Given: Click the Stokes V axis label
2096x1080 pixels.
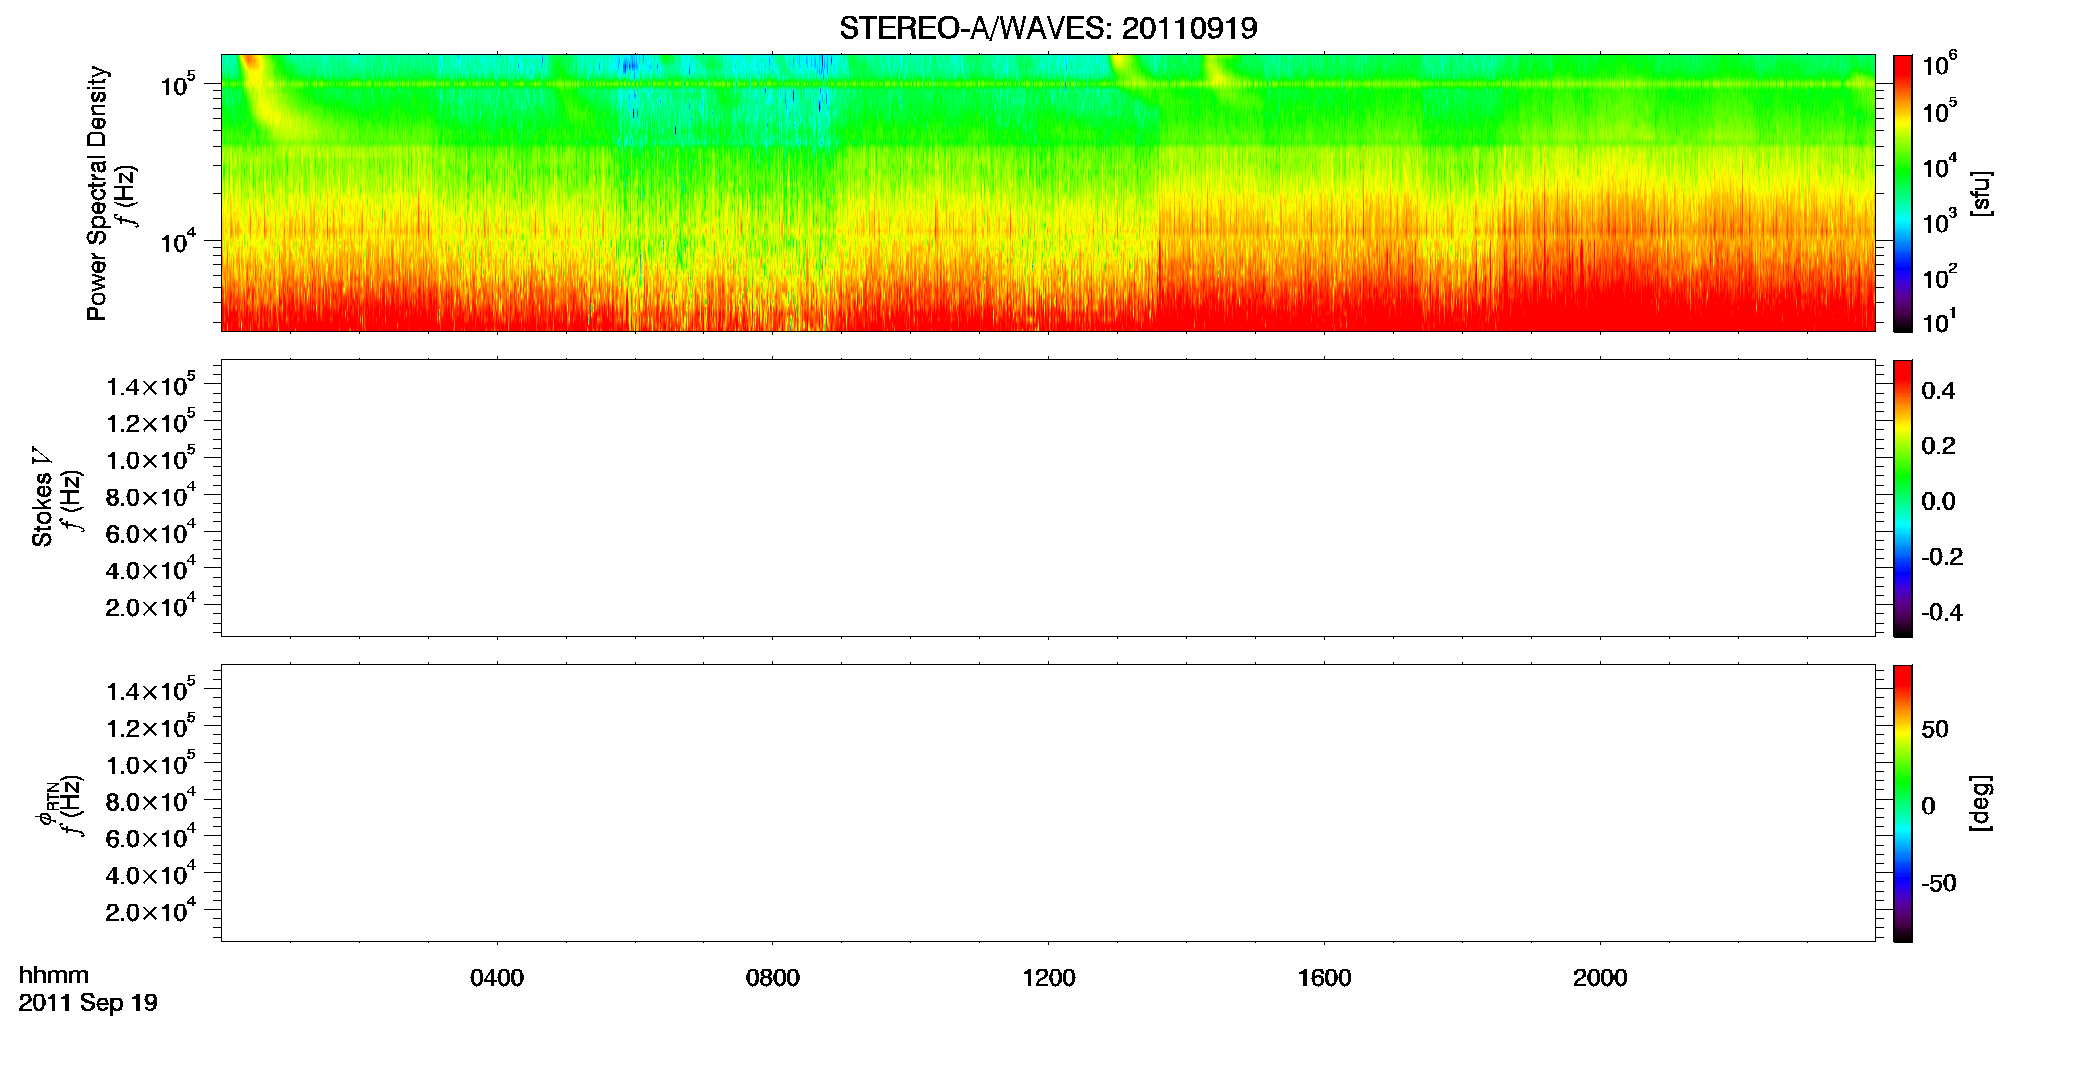Looking at the screenshot, I should [x=41, y=497].
